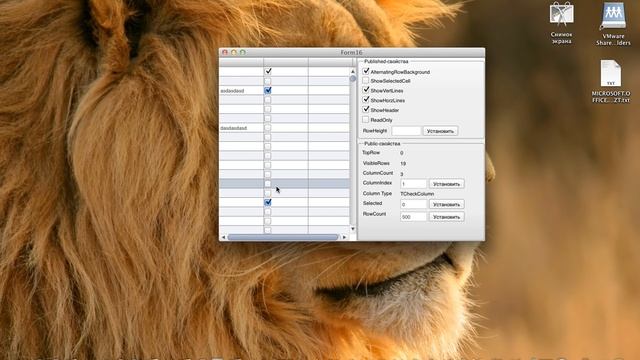Viewport: 640px width, 360px height.
Task: Select the asdasdasd grid cell
Action: point(241,91)
